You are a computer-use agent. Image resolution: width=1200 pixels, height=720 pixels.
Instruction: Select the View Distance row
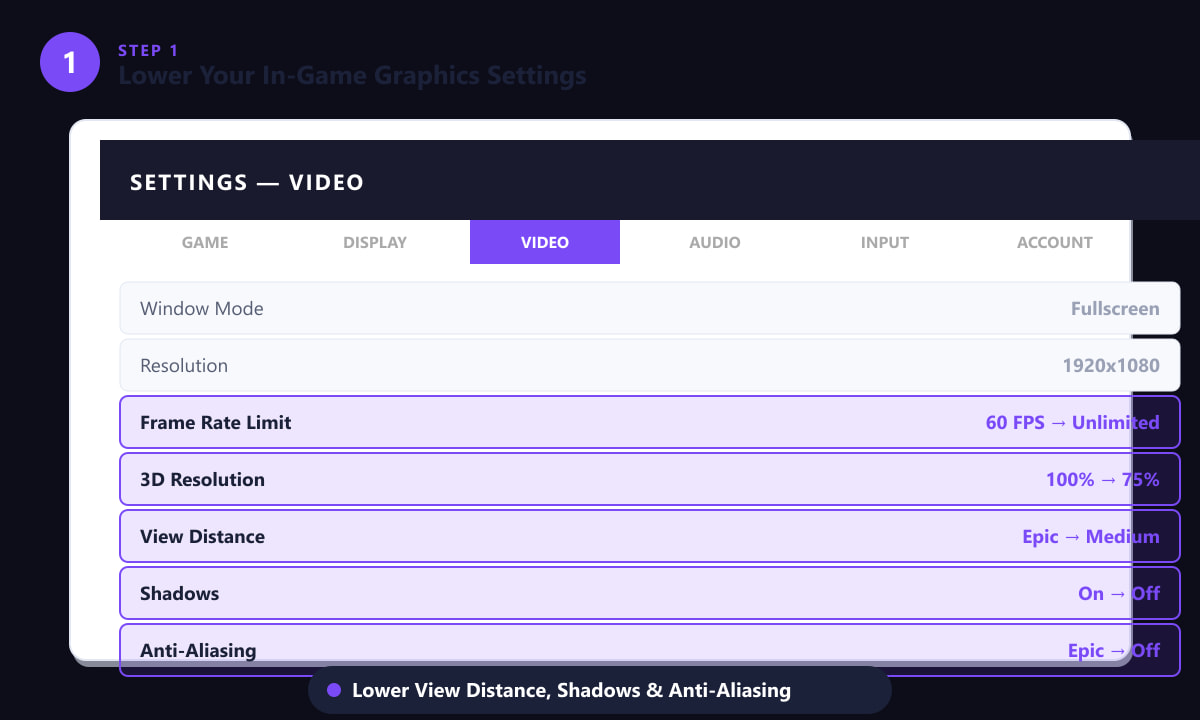pos(650,536)
